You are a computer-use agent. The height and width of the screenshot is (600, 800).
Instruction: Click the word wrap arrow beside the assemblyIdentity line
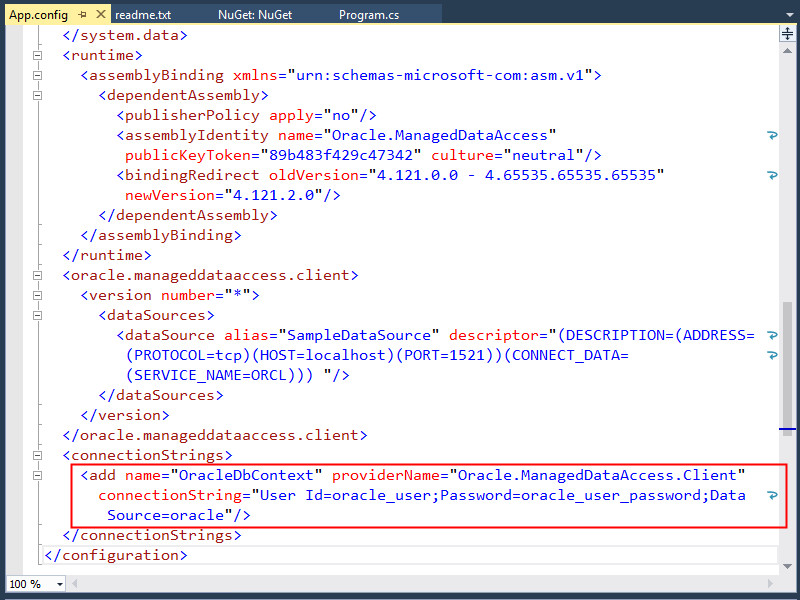coord(771,135)
